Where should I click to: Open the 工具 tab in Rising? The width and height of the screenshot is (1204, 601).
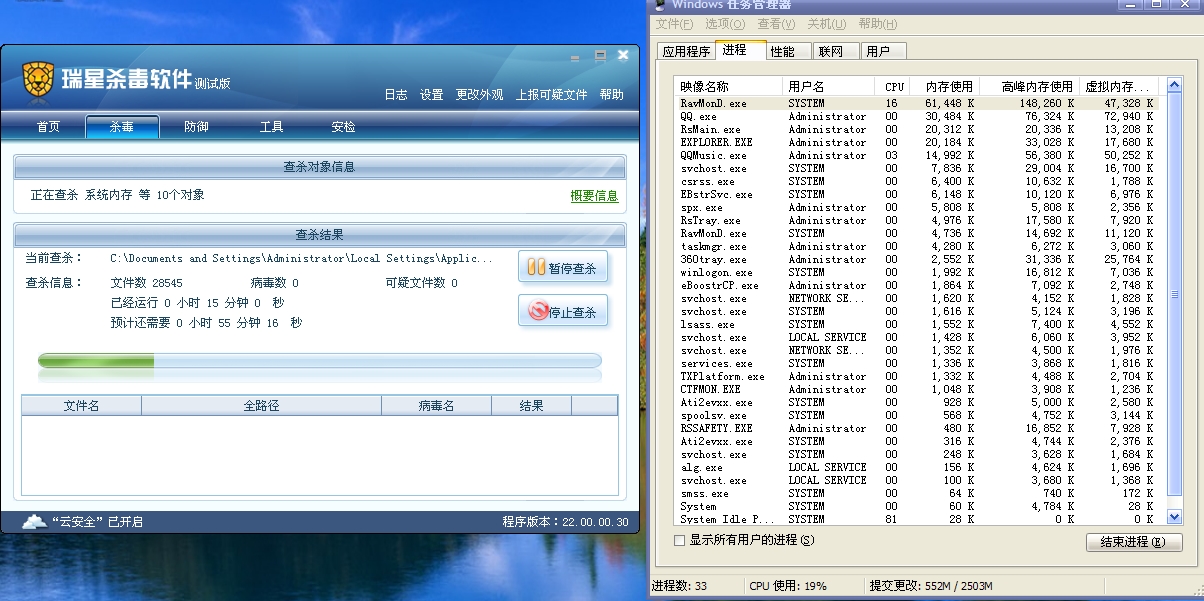271,127
